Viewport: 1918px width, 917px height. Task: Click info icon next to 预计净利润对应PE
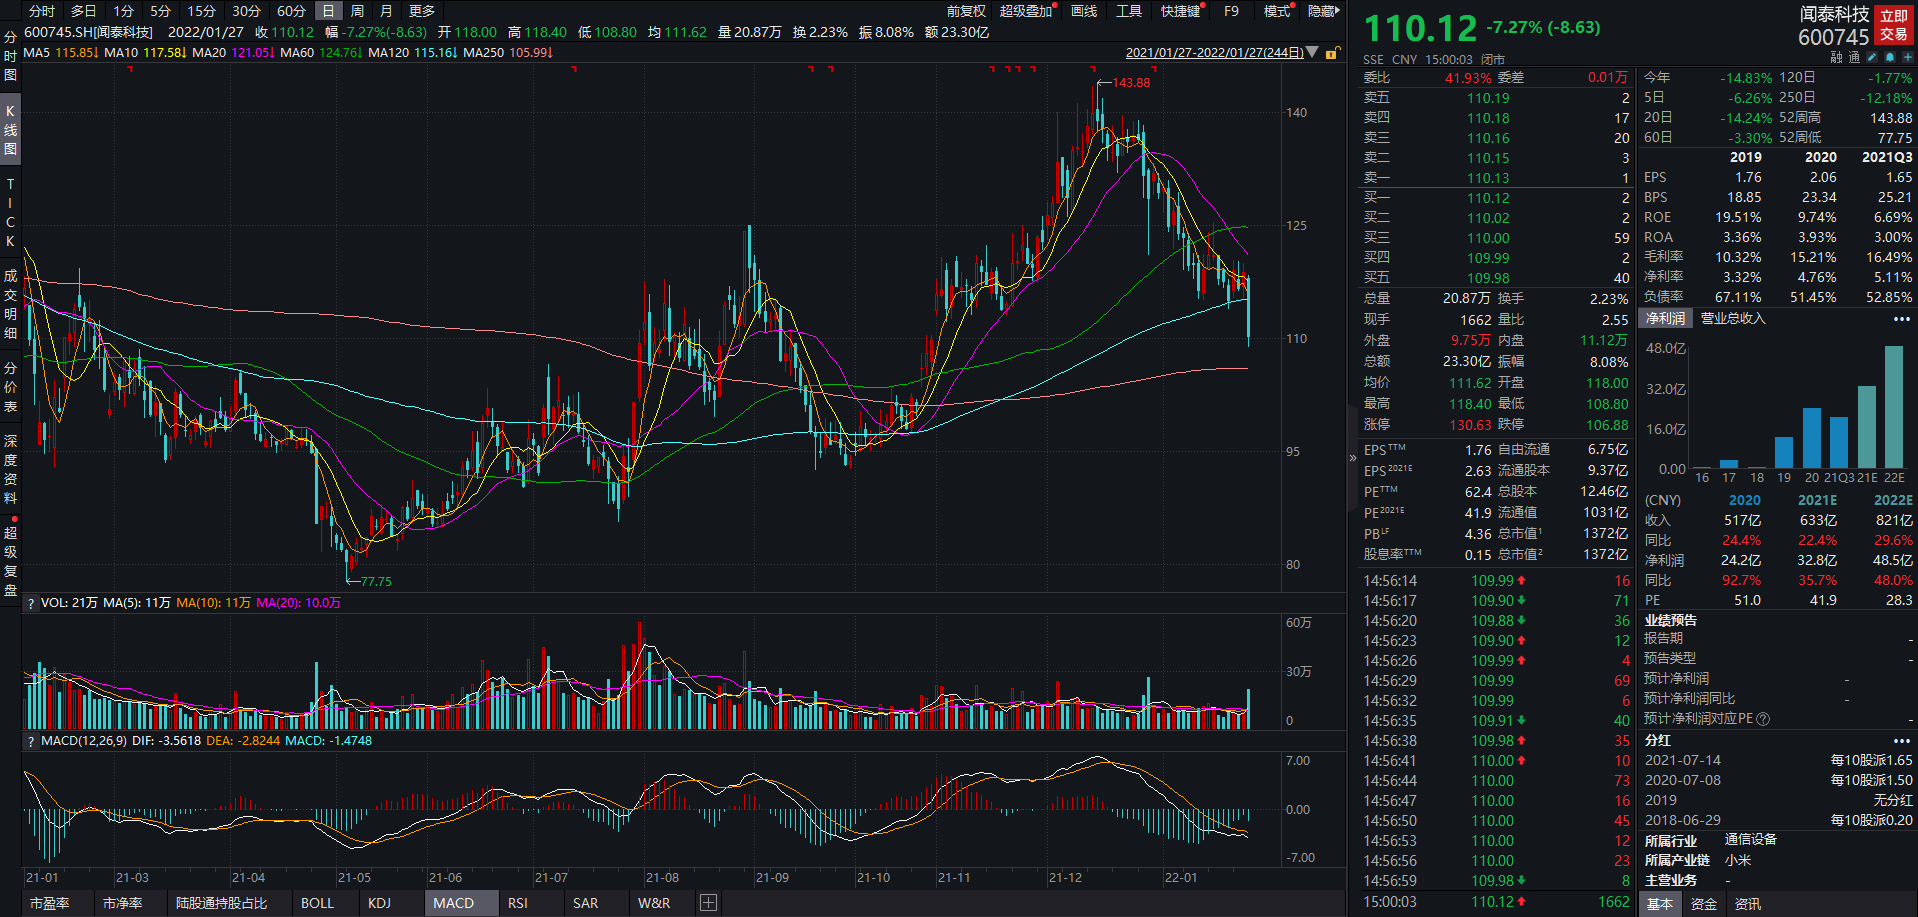1763,718
